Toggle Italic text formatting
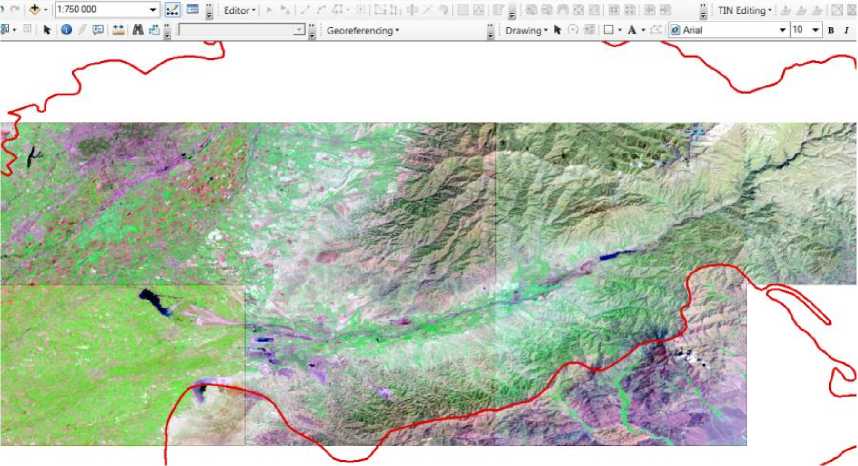The width and height of the screenshot is (858, 466). click(847, 30)
